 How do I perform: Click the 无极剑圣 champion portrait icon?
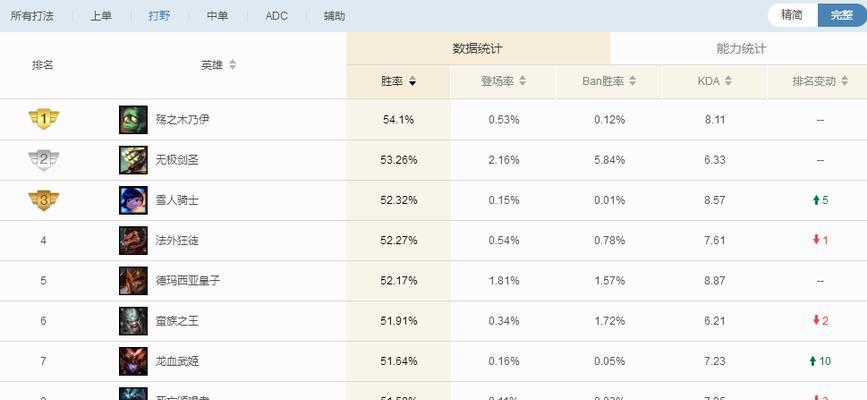(133, 159)
